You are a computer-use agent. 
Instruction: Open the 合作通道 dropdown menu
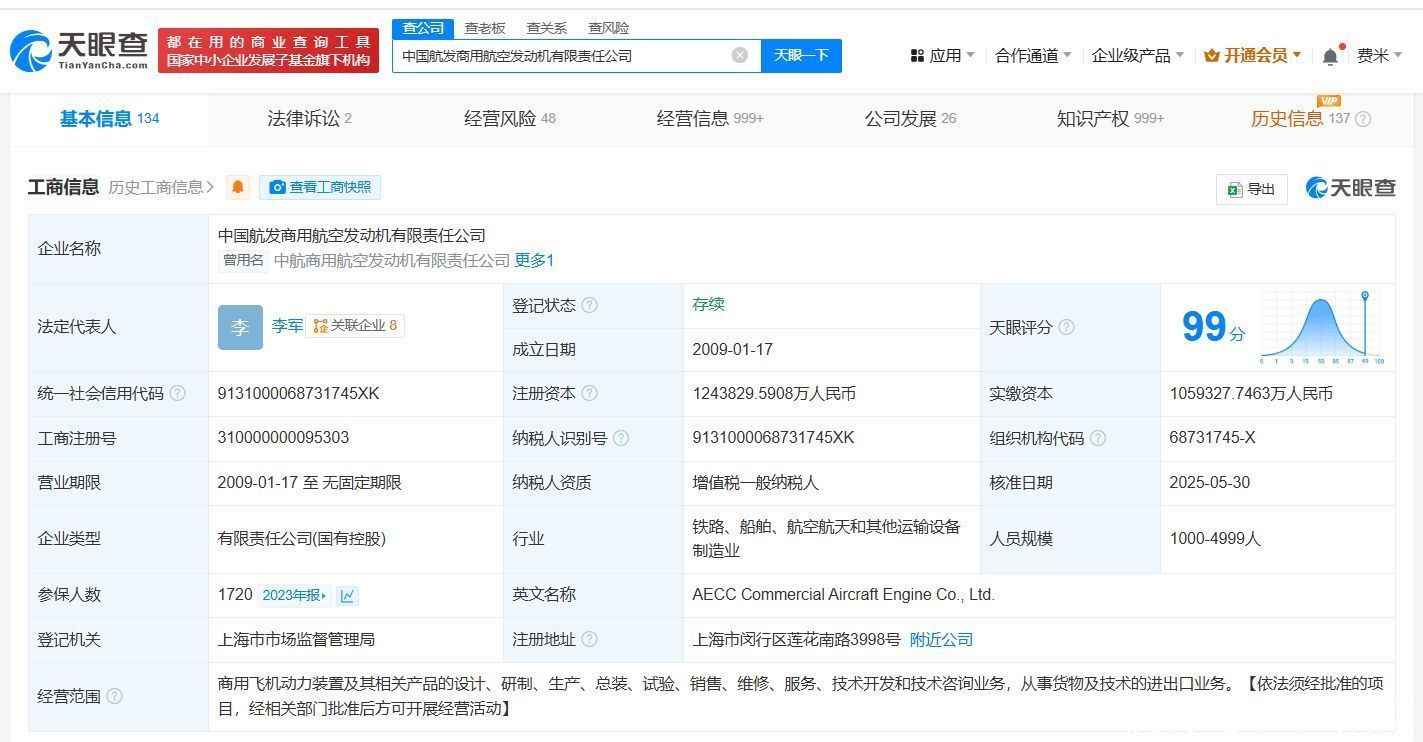pos(1033,56)
